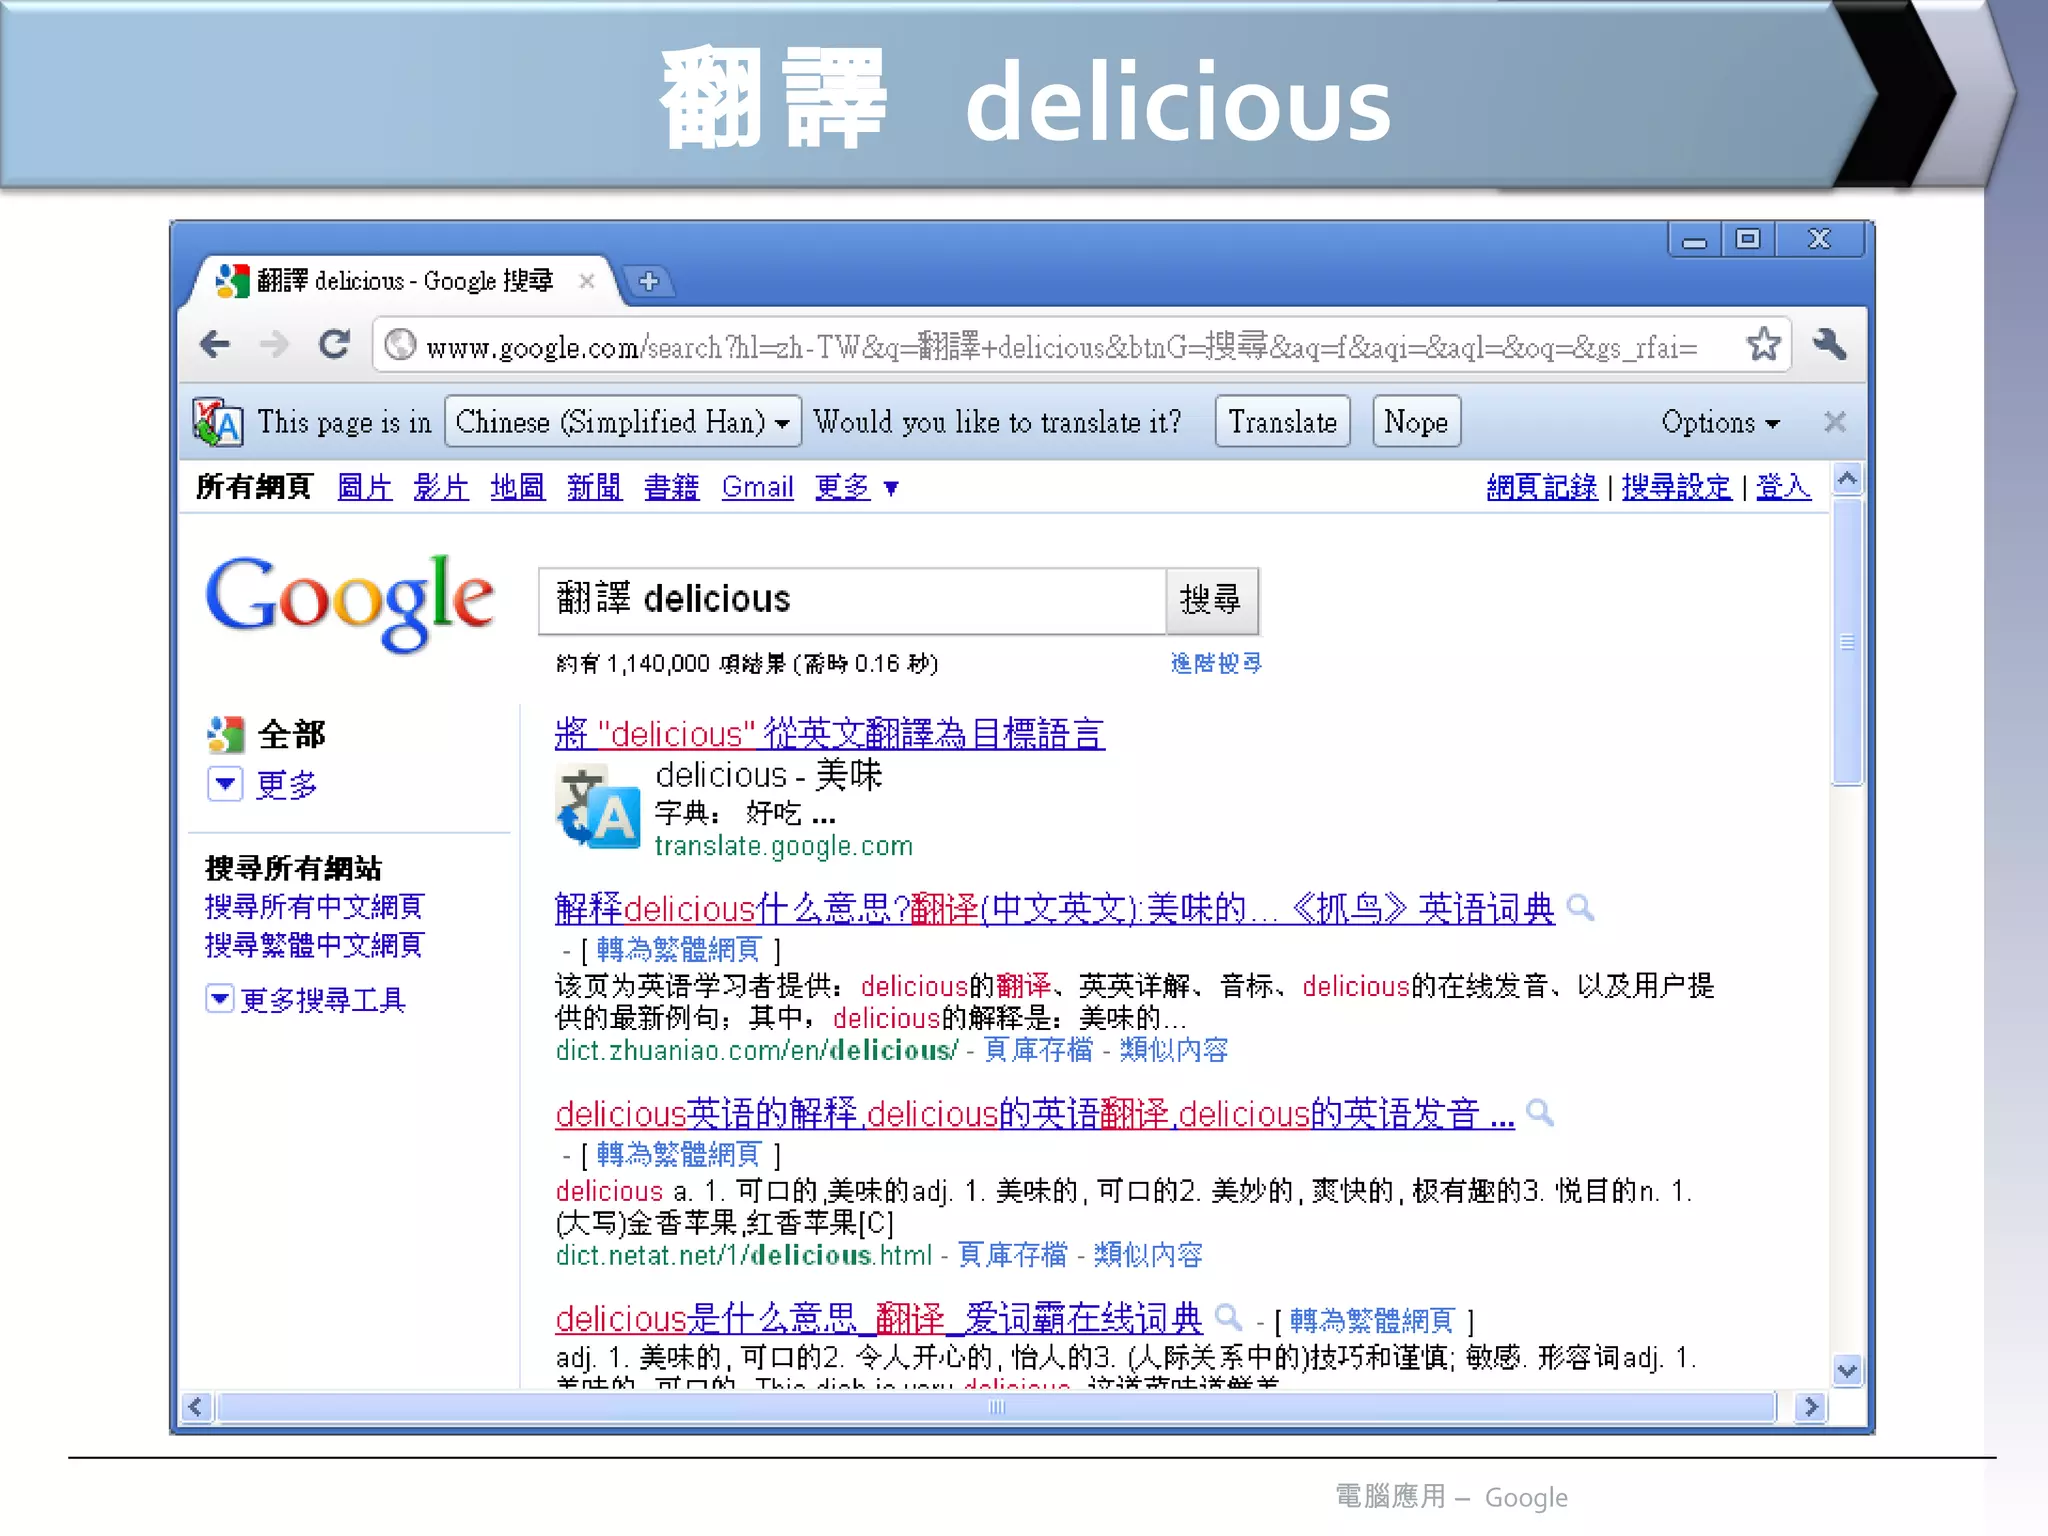Open the 將 "delicious" 從英文翻譯 result
Viewport: 2048px width, 1536px height.
(x=830, y=734)
